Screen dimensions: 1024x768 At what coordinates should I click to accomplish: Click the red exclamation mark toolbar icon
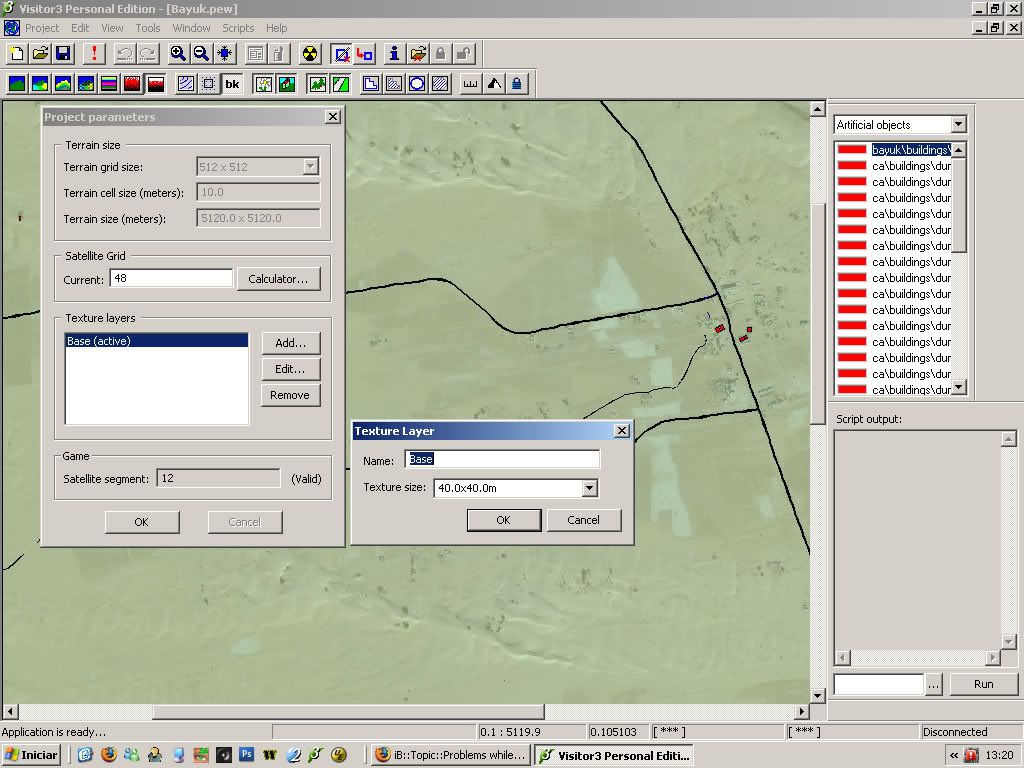[94, 54]
